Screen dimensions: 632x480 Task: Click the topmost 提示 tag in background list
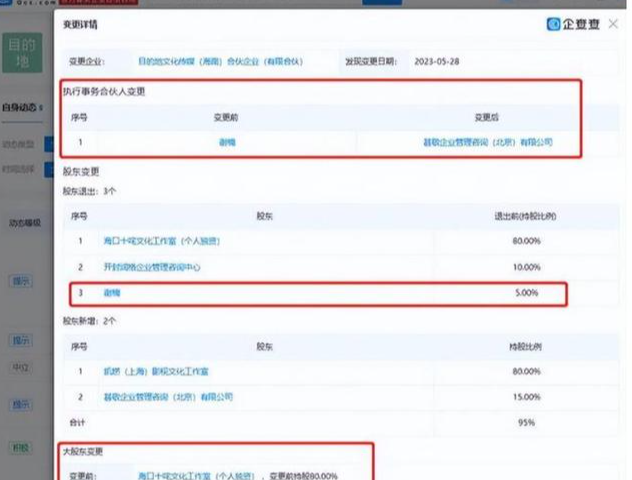click(21, 281)
